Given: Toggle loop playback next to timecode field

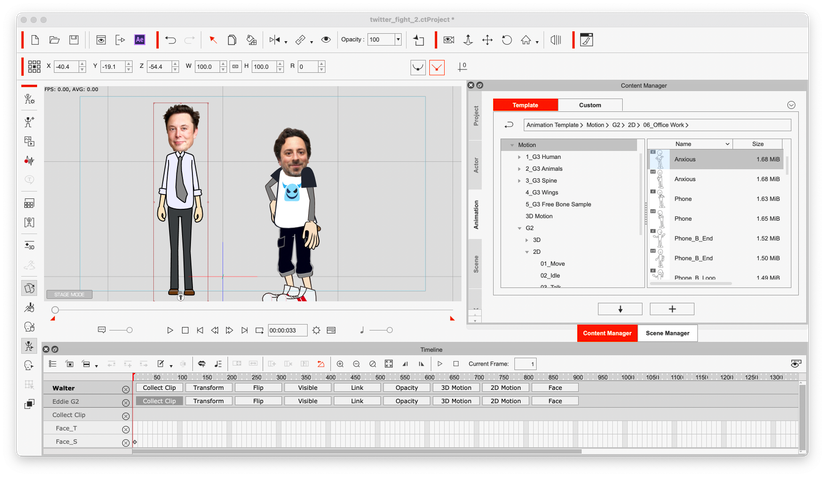Looking at the screenshot, I should click(x=259, y=330).
